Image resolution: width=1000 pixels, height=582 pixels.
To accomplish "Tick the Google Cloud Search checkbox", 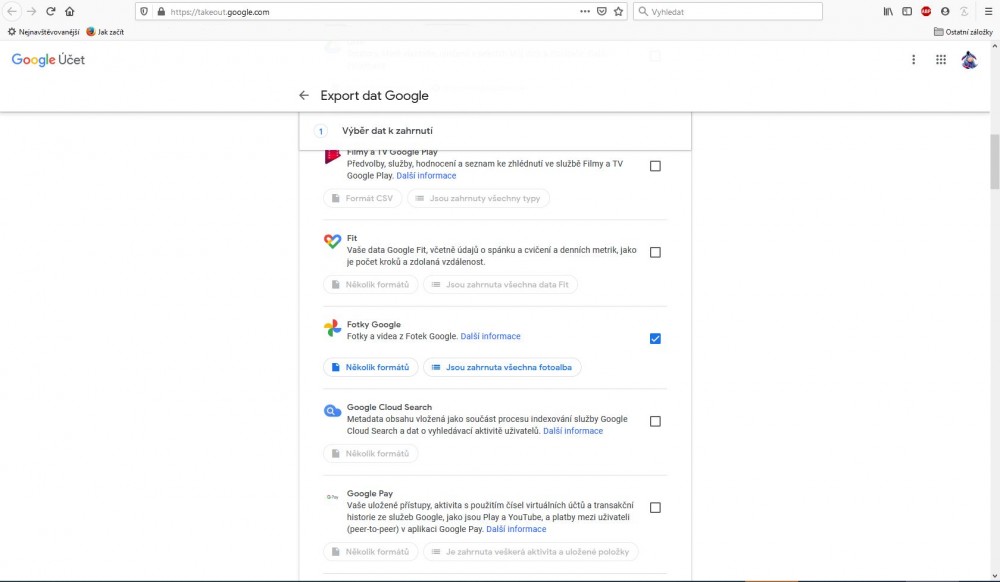I will (x=655, y=422).
